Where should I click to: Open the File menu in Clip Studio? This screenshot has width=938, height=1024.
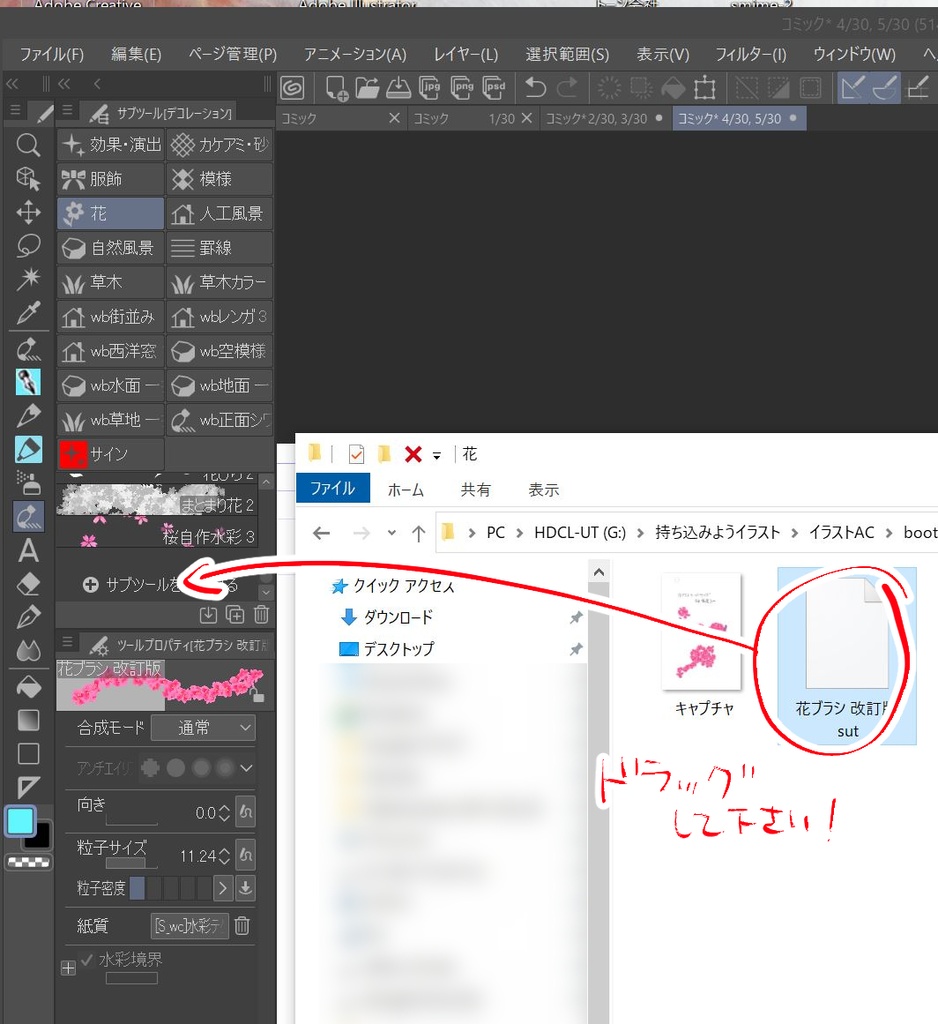[52, 54]
